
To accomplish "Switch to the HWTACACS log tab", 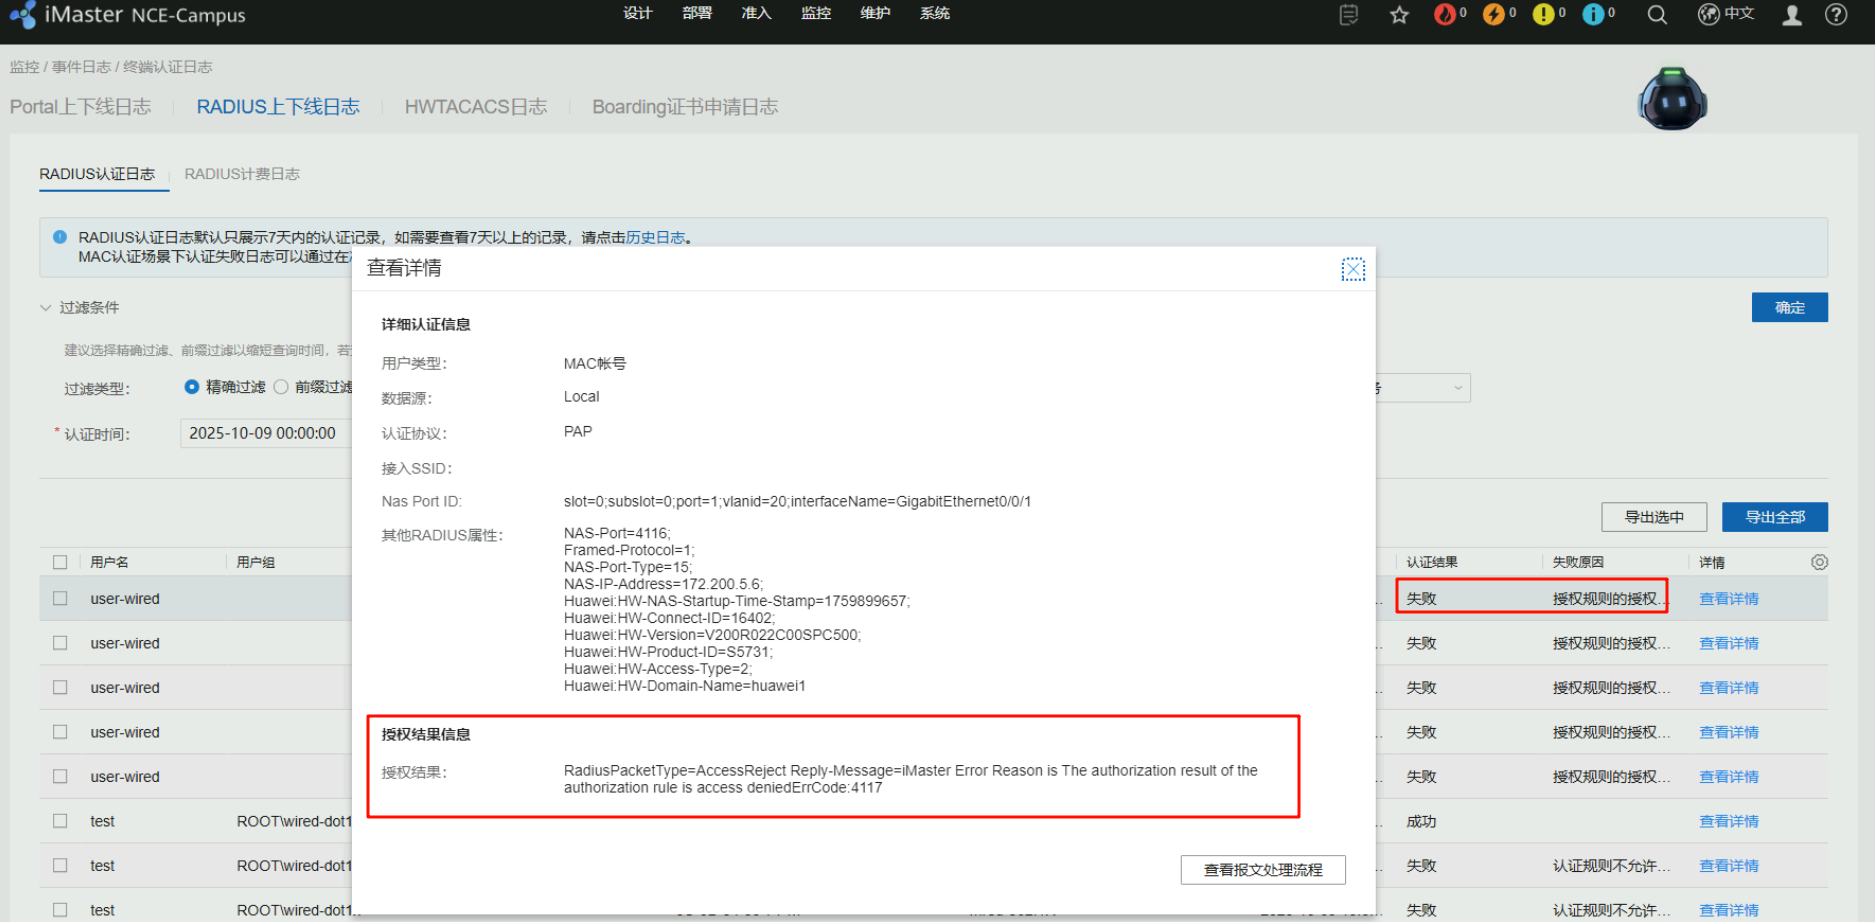I will point(475,107).
